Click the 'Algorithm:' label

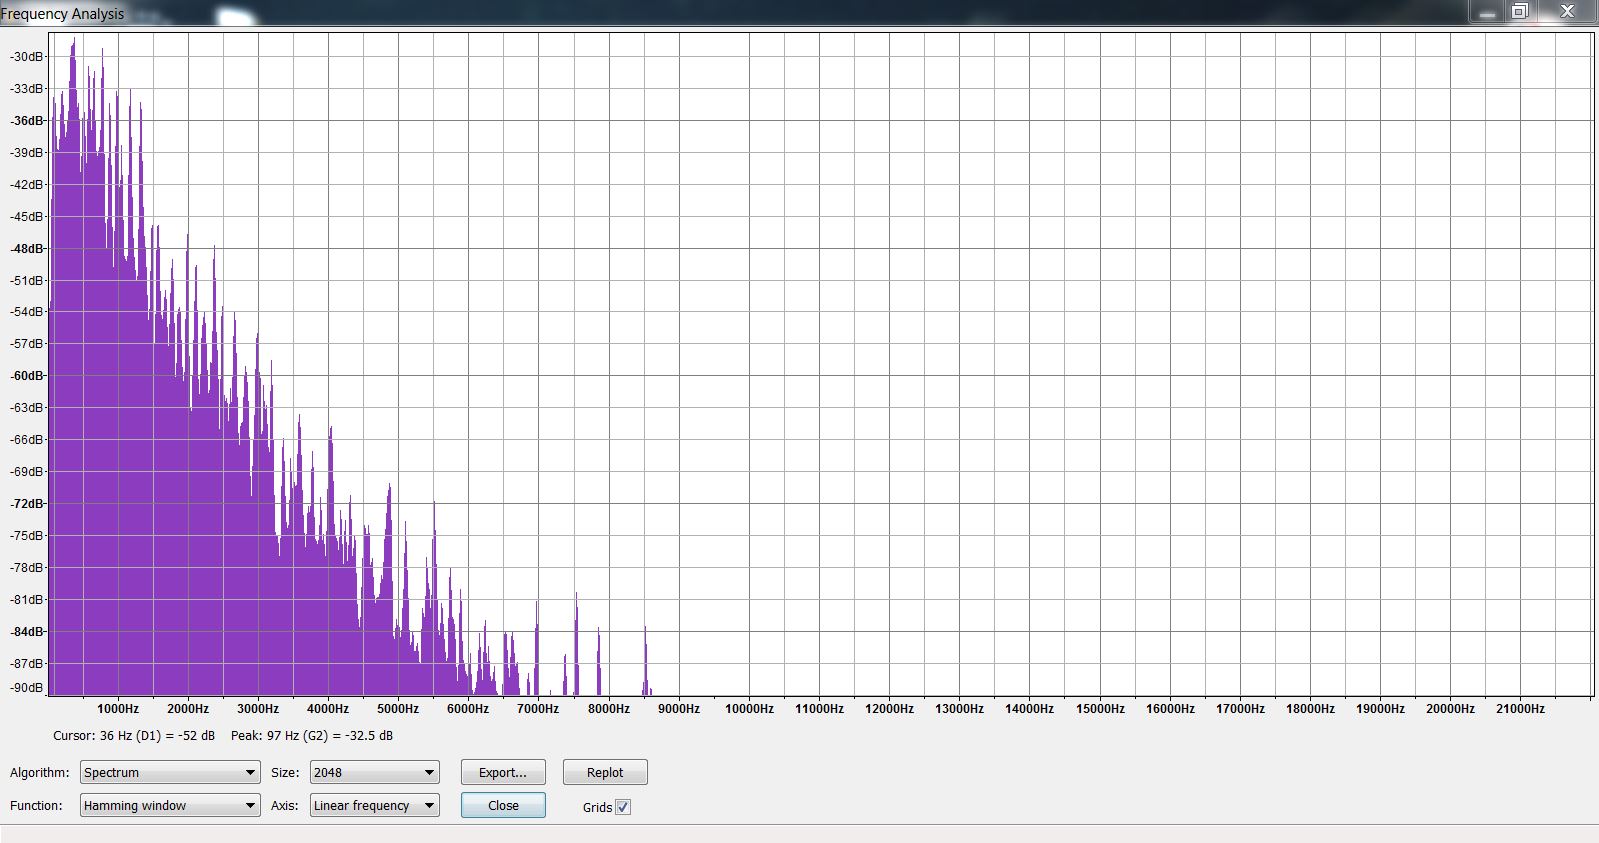pos(40,773)
